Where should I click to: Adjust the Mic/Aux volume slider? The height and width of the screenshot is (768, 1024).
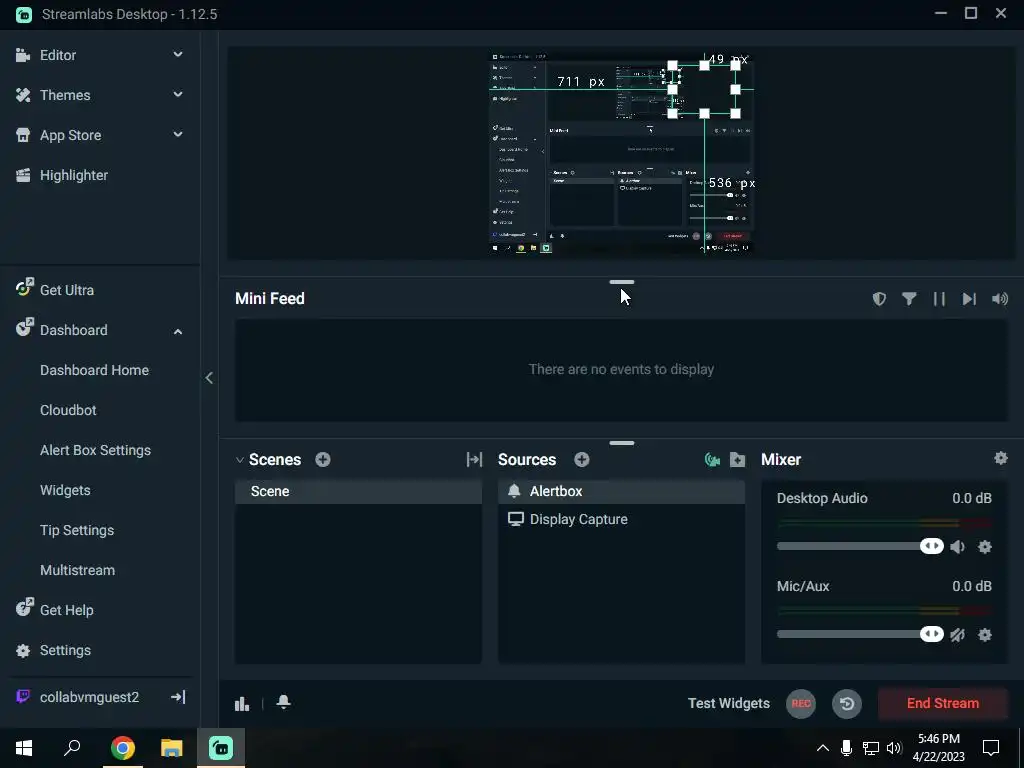[x=860, y=634]
